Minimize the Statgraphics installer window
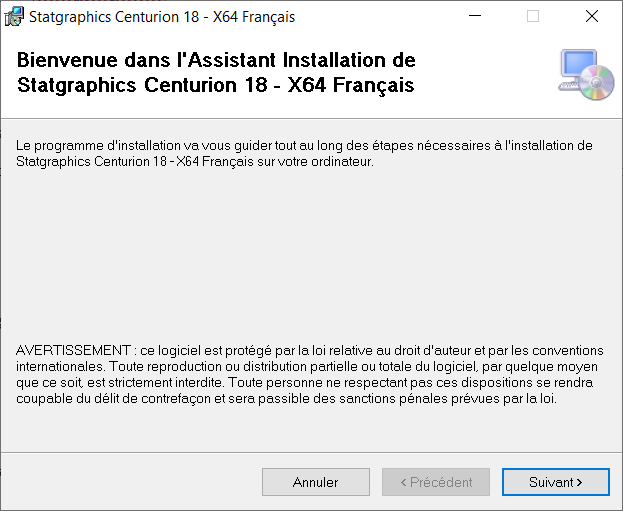Screen dimensions: 623x511 [x=475, y=16]
